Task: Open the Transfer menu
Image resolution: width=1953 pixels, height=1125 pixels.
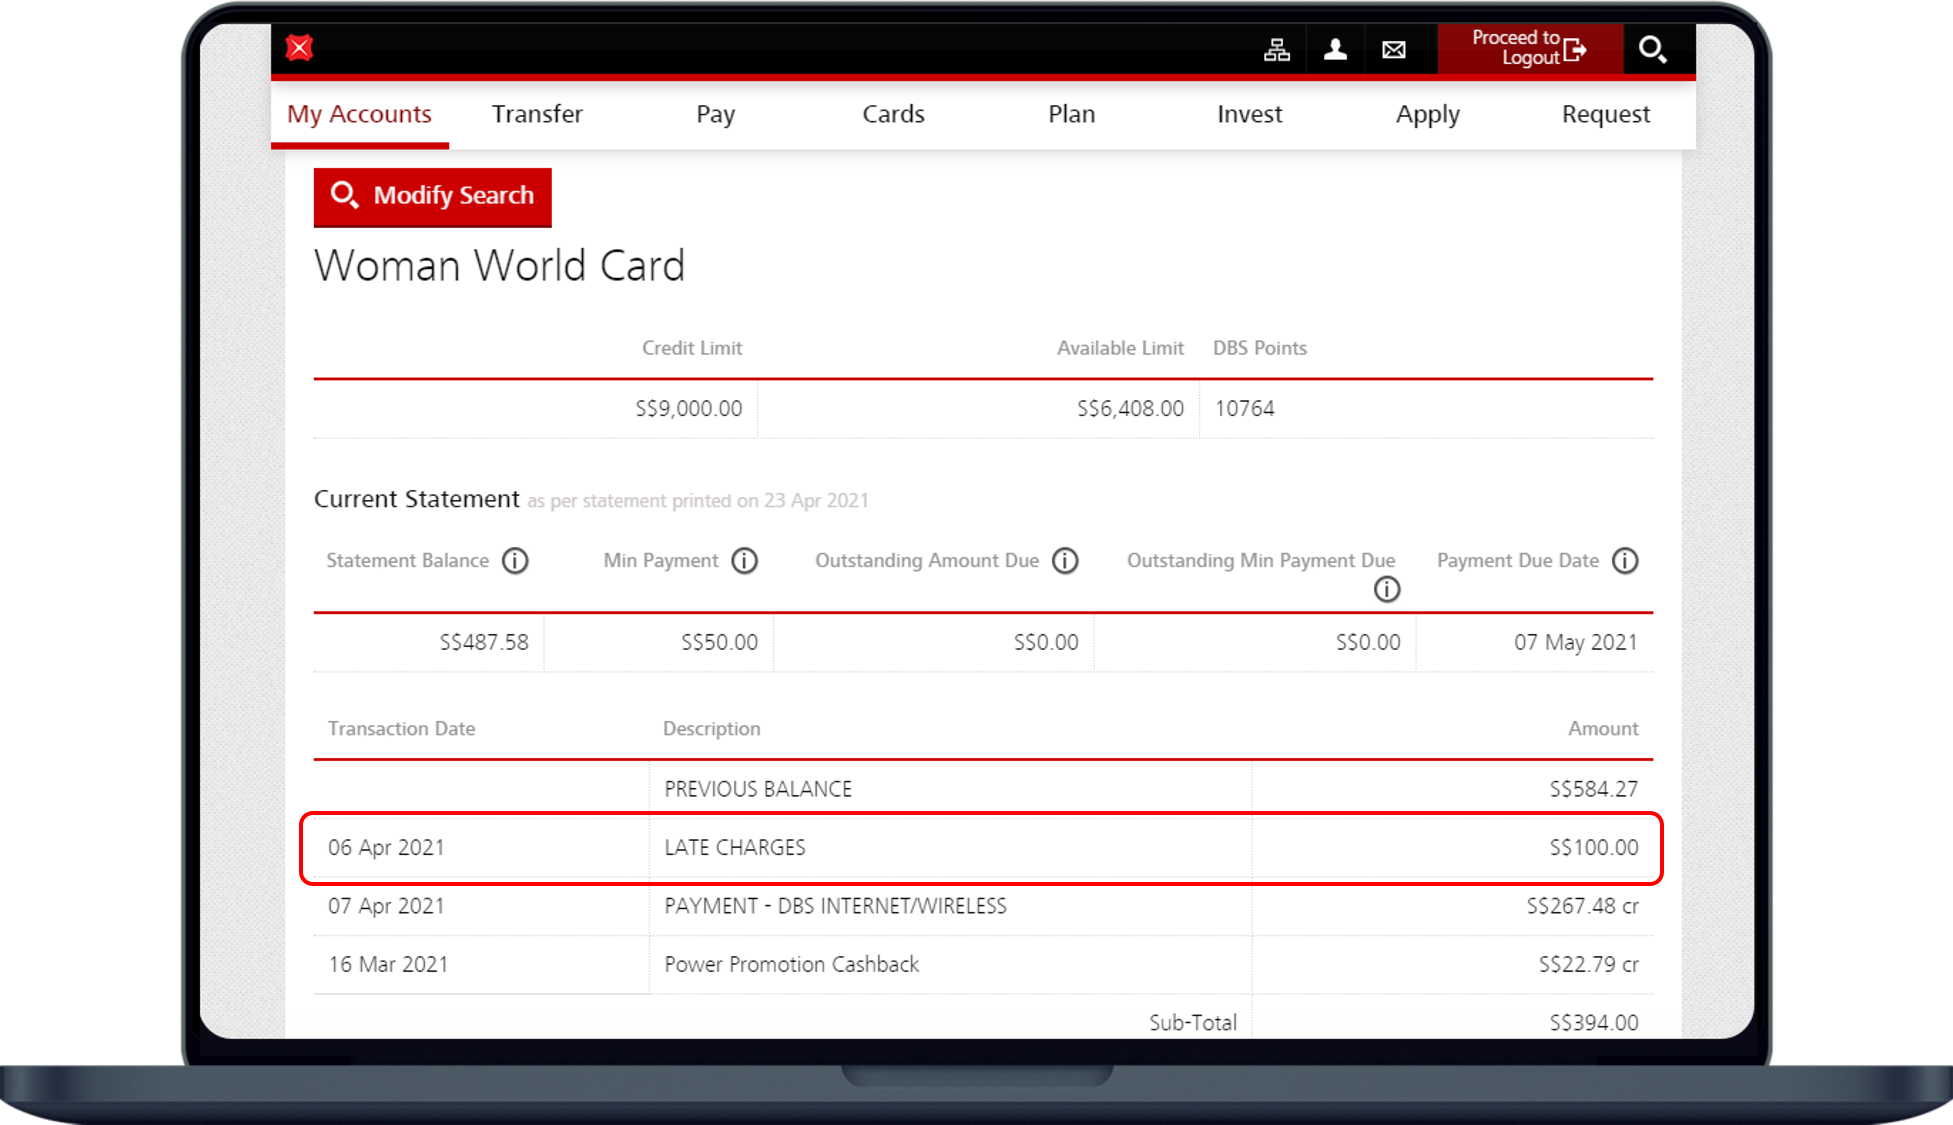Action: [x=537, y=115]
